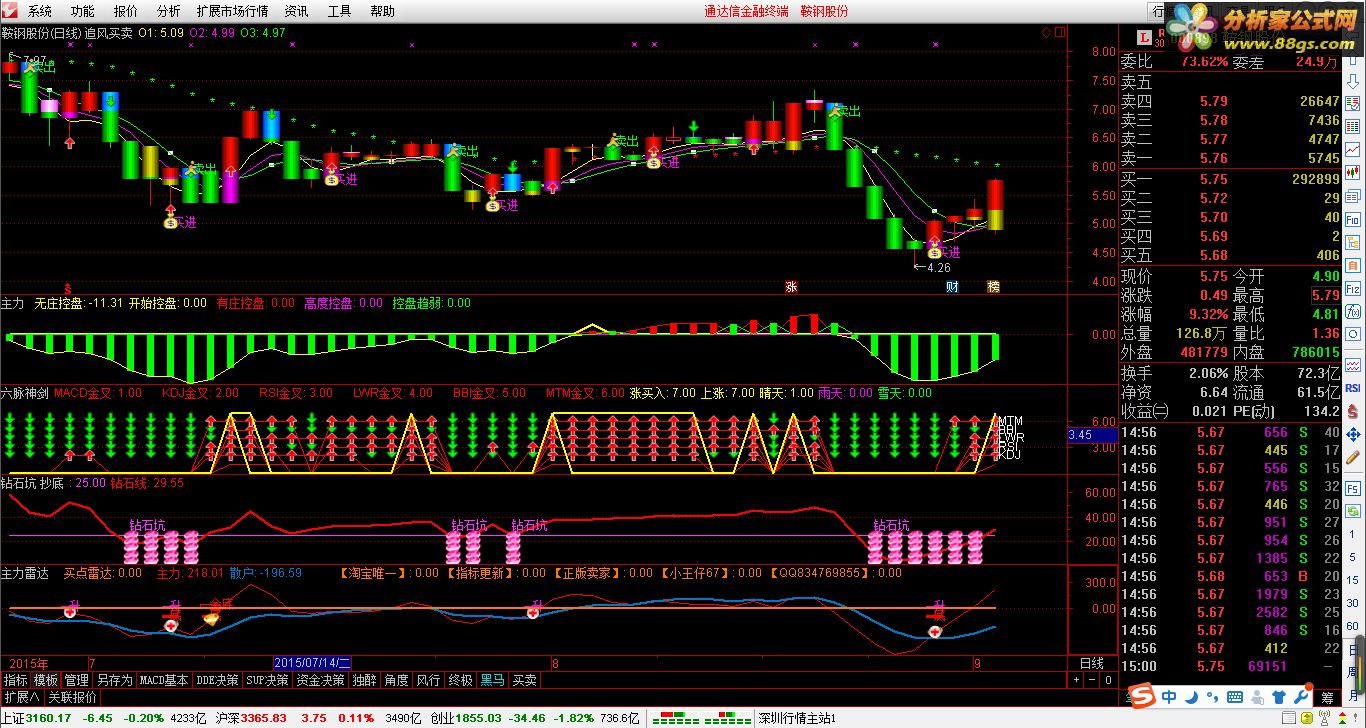The height and width of the screenshot is (728, 1366).
Task: Open the 日线 period selector
Action: [1092, 663]
